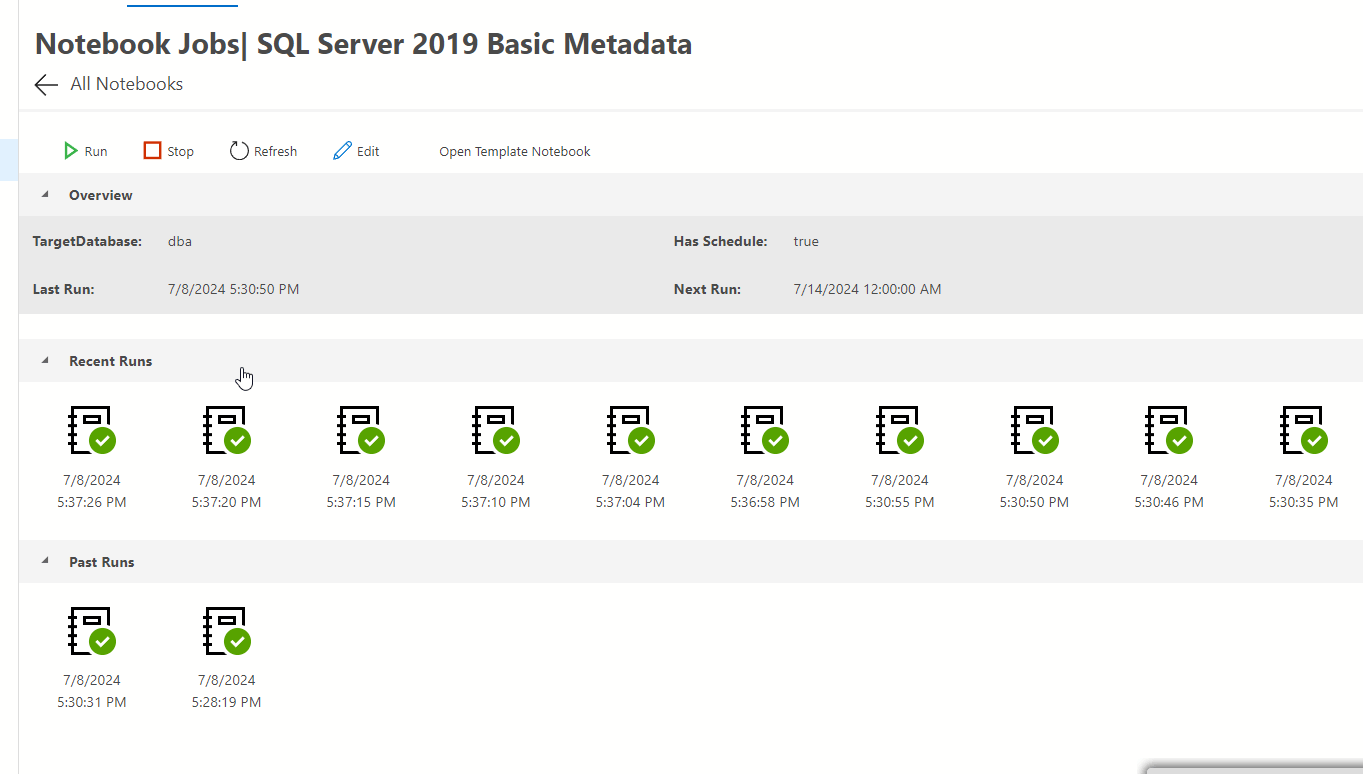Go back using the All Notebooks arrow
This screenshot has width=1363, height=774.
point(46,85)
